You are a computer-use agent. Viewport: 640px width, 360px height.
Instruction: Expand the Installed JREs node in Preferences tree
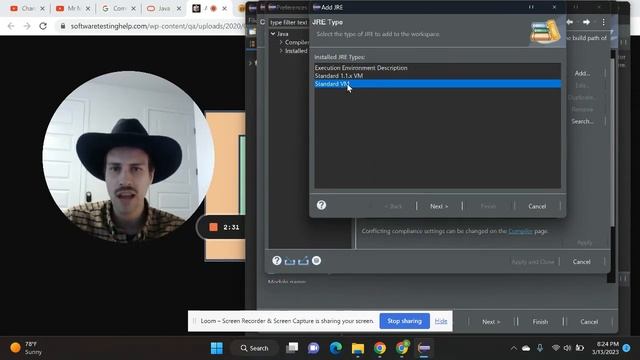click(281, 51)
